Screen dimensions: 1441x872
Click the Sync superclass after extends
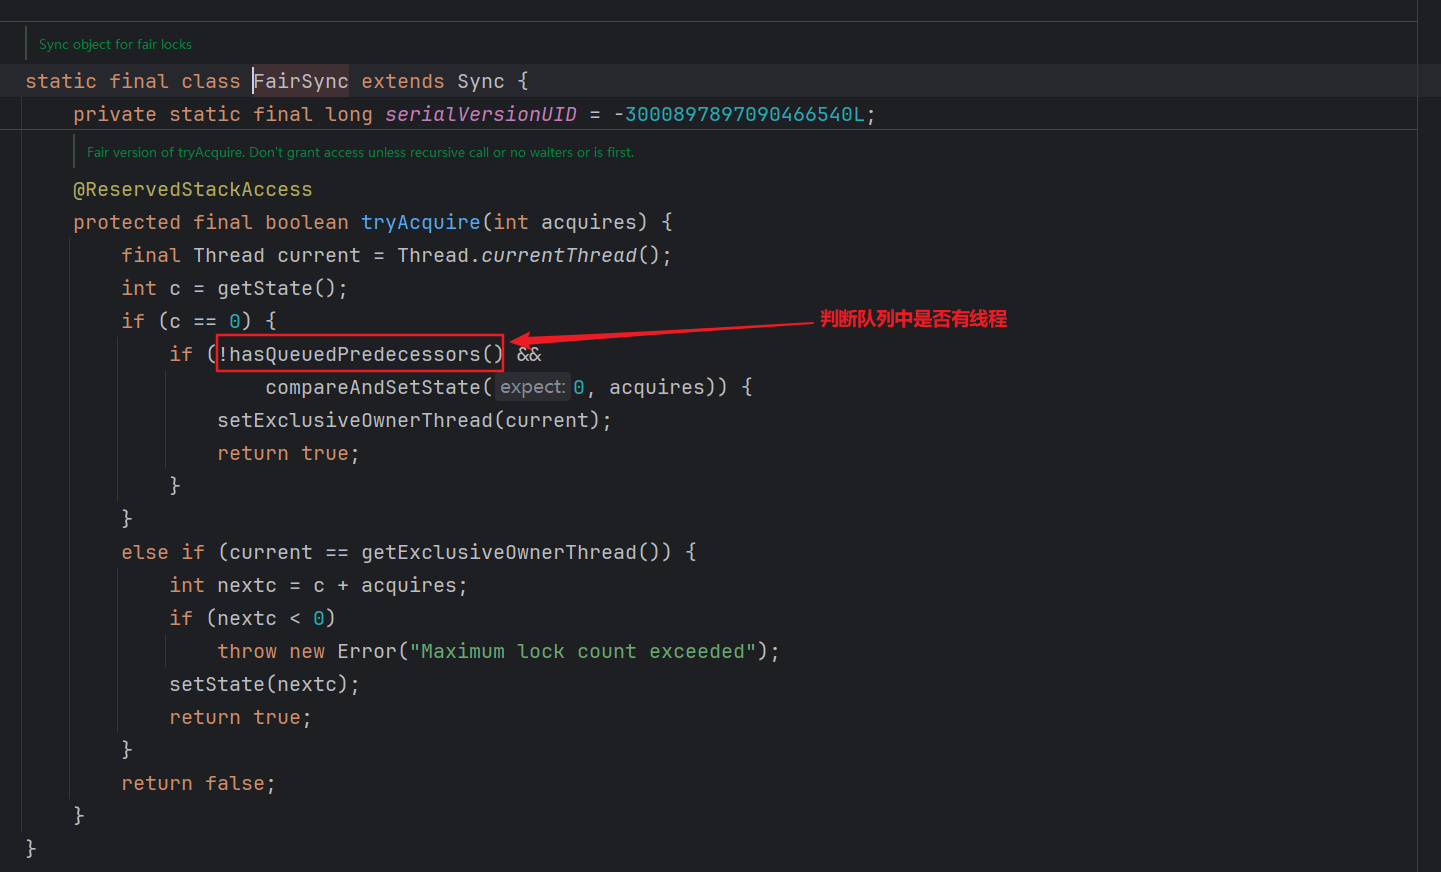[x=480, y=81]
